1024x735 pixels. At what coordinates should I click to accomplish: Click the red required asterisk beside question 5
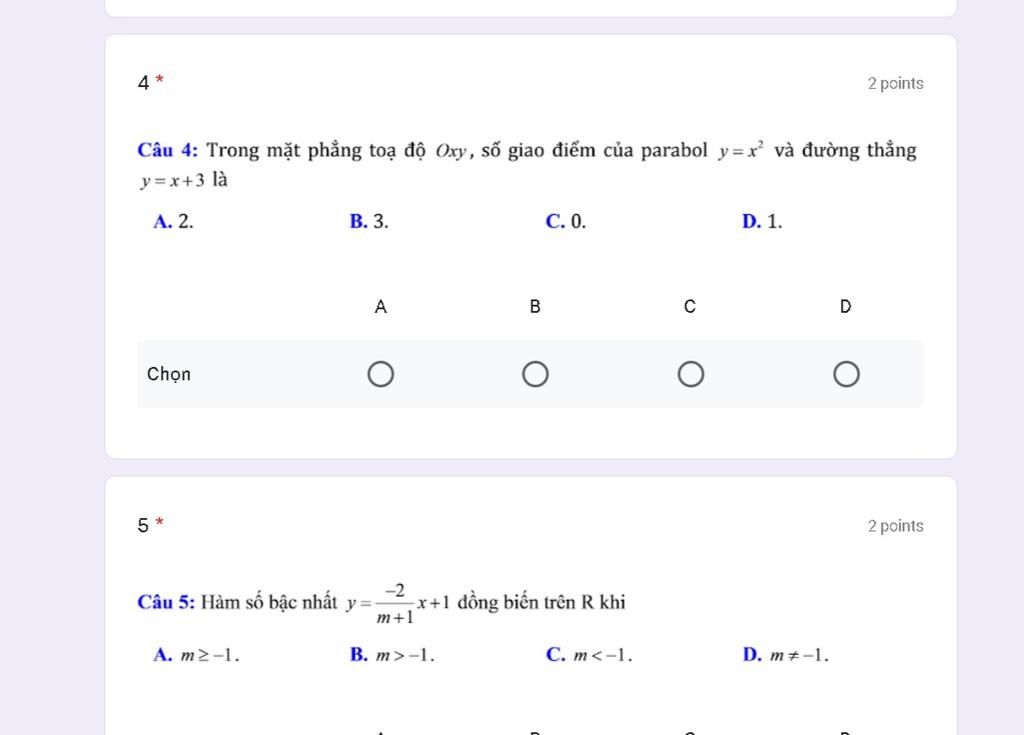pyautogui.click(x=159, y=523)
